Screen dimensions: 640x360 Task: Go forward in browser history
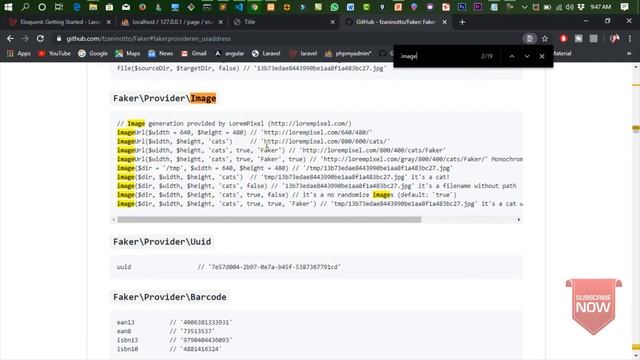[x=25, y=38]
